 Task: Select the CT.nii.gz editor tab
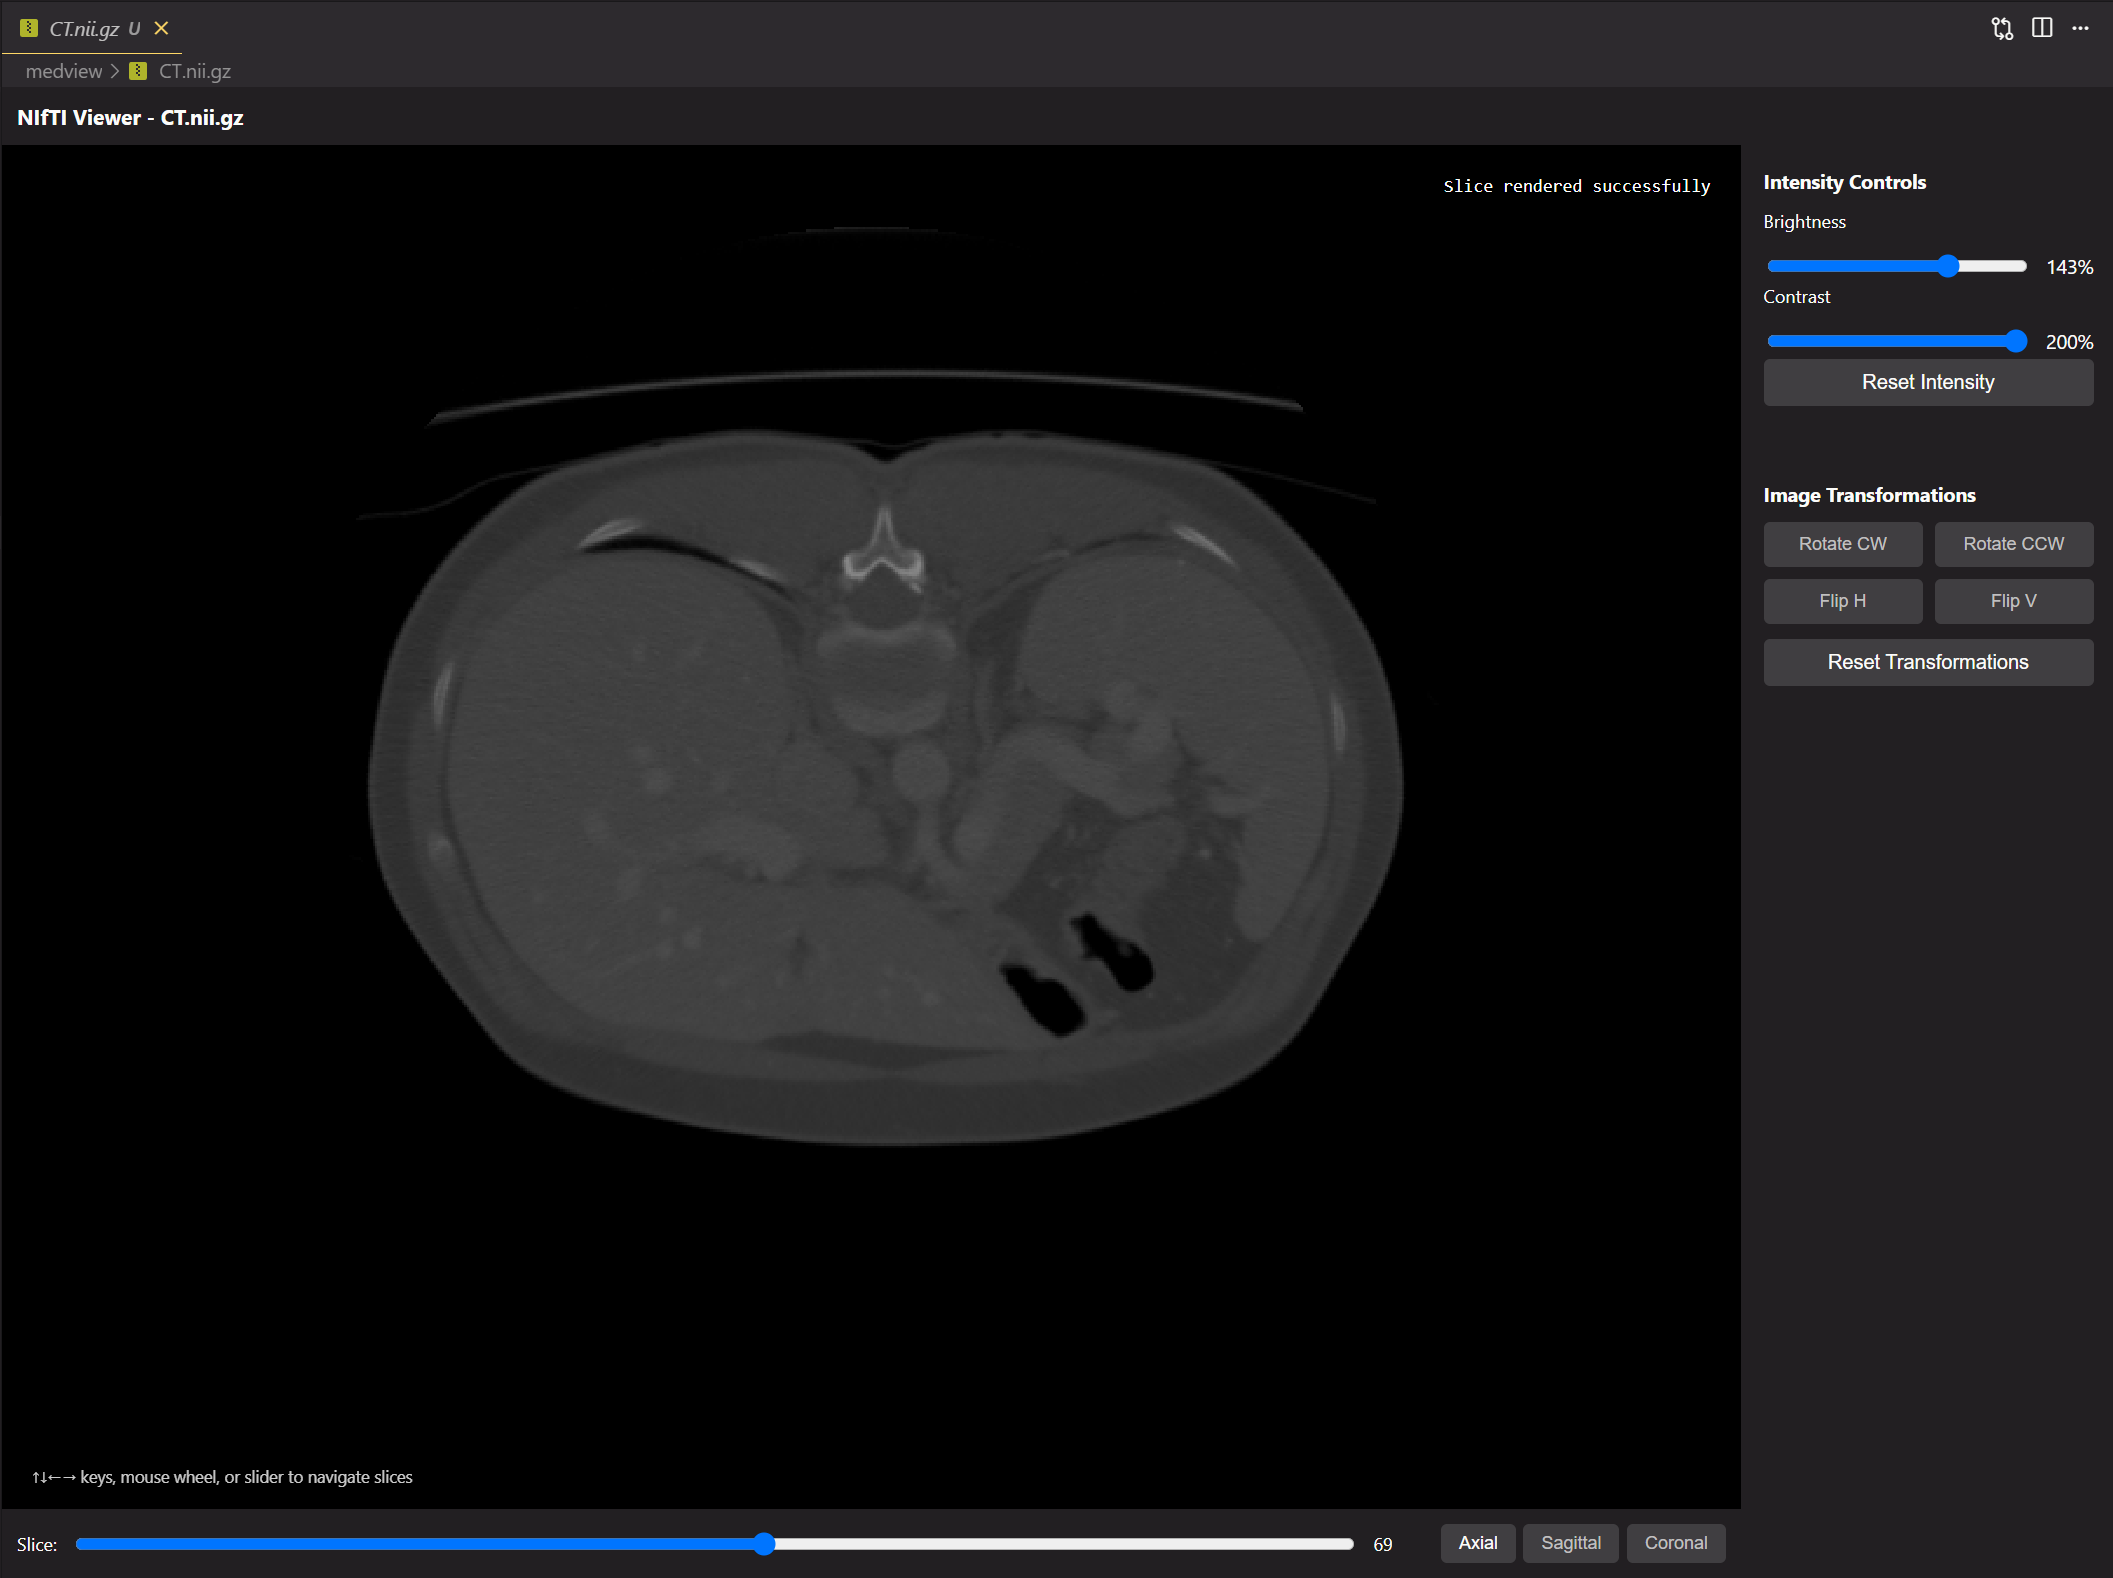point(92,28)
